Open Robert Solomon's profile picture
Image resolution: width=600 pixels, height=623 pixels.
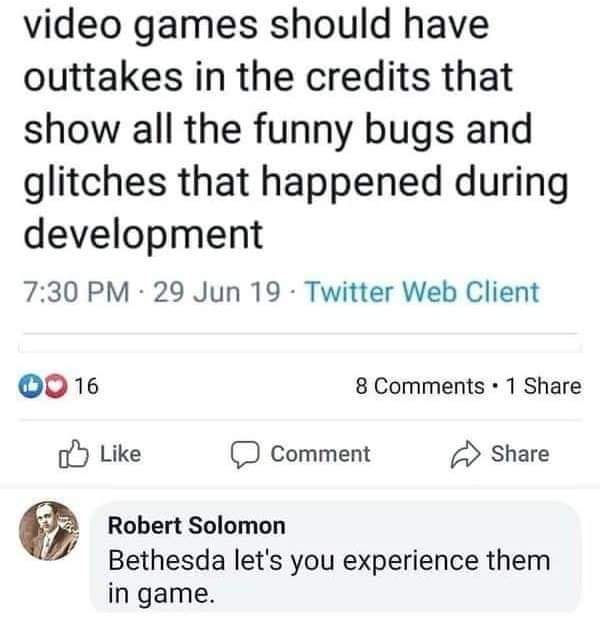click(x=49, y=531)
